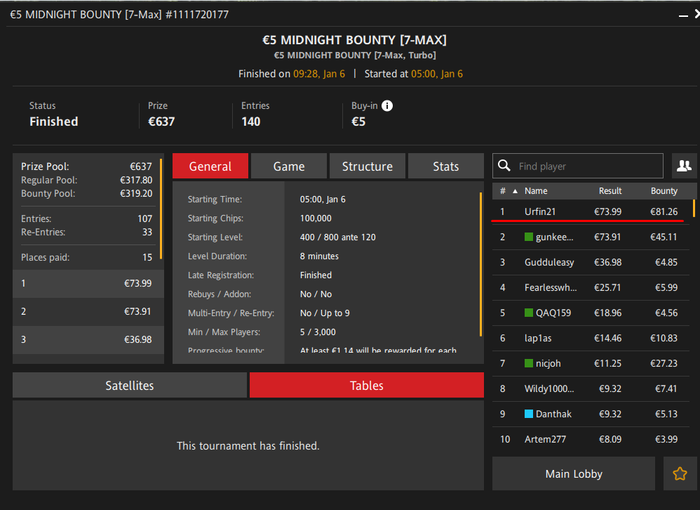Open the Structure tab
Image resolution: width=700 pixels, height=510 pixels.
pos(367,166)
